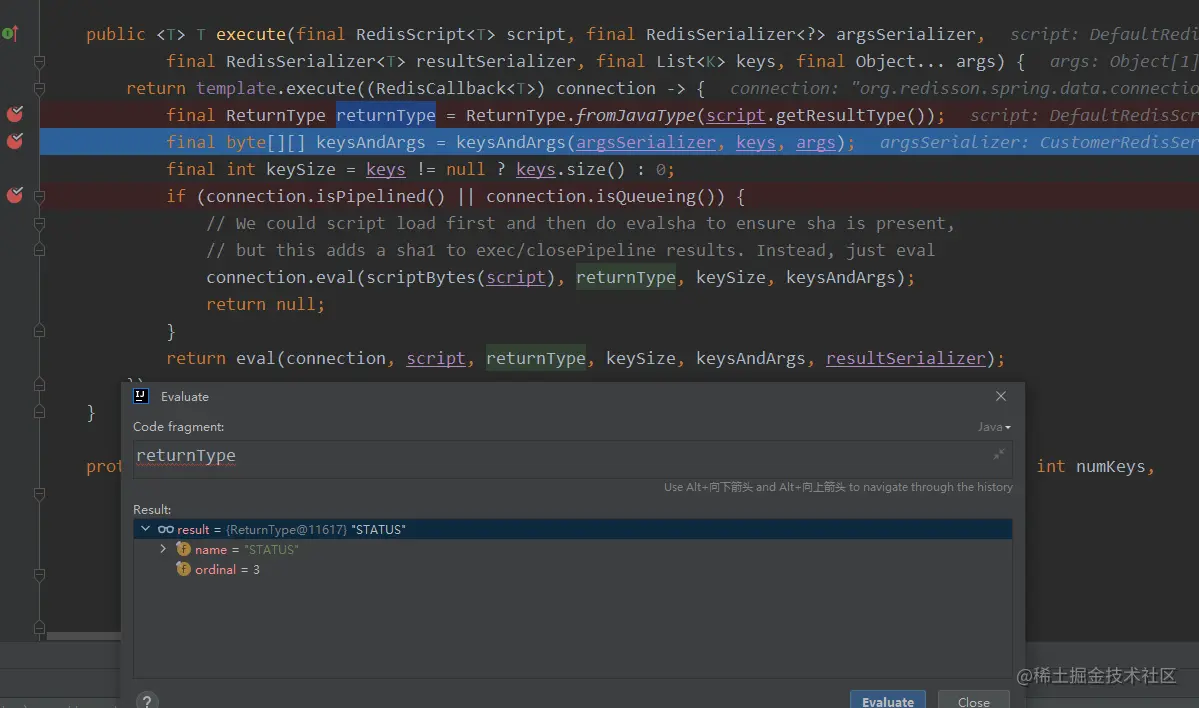Toggle breakpoint on the keysAndArgs line
1199x708 pixels.
pyautogui.click(x=15, y=141)
